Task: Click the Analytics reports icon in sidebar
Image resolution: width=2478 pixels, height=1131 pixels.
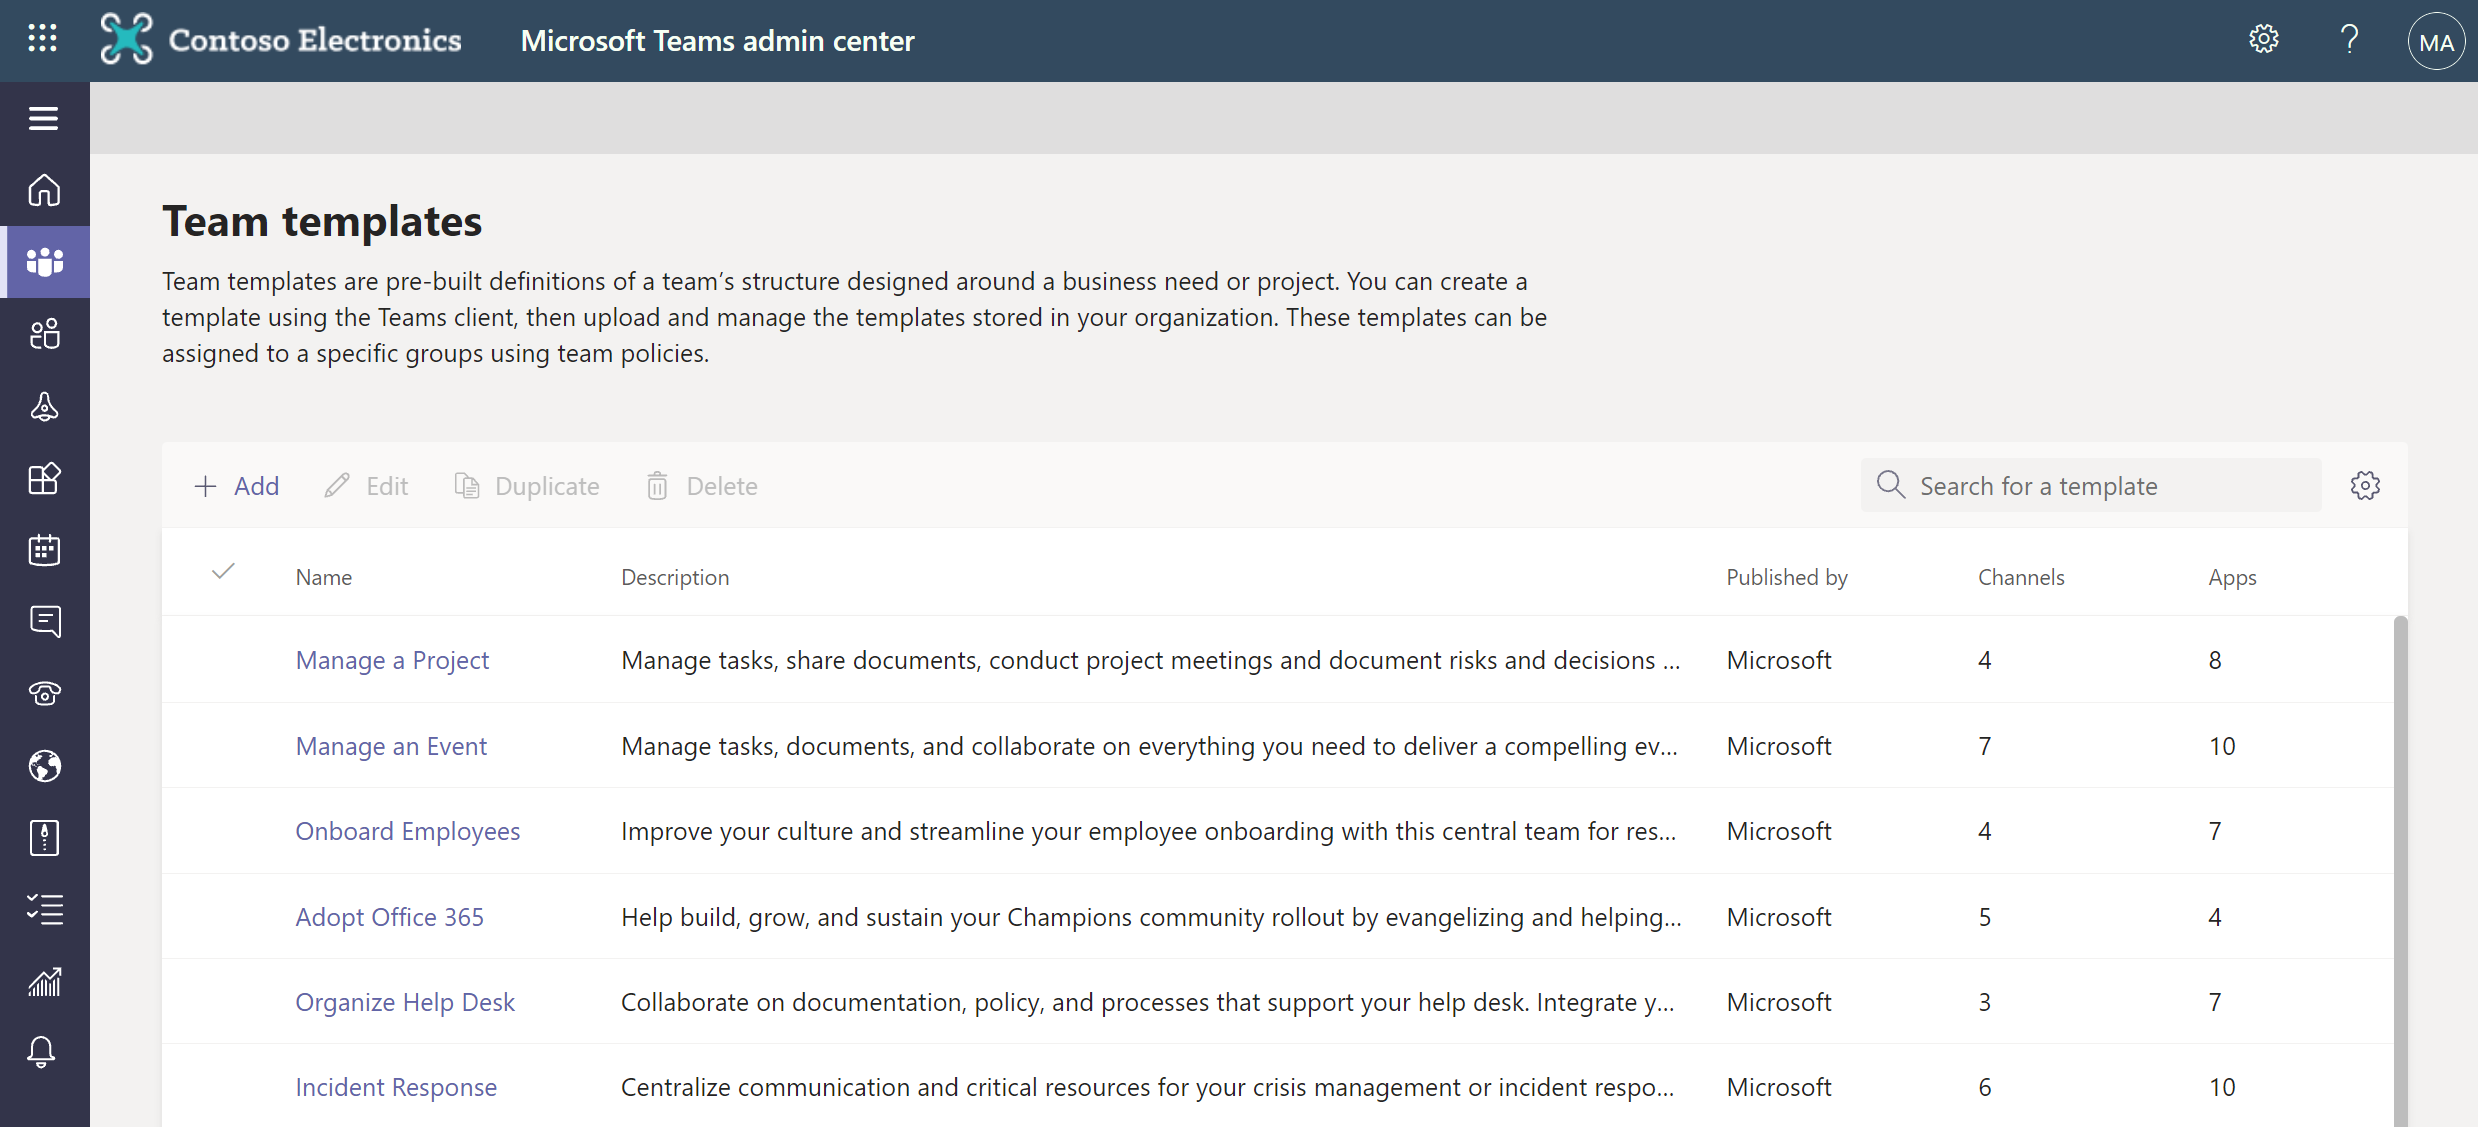Action: (43, 981)
